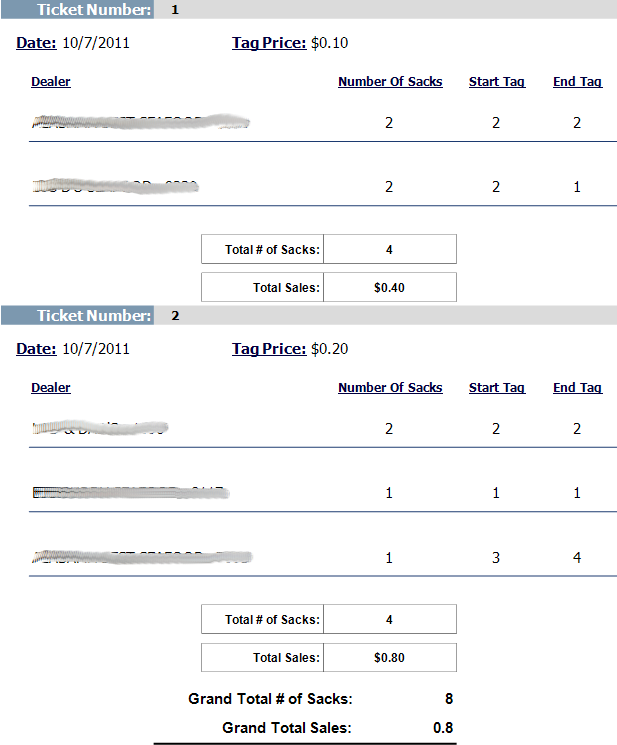This screenshot has height=745, width=617.
Task: Click the $0.80 Total Sales box value
Action: (389, 657)
